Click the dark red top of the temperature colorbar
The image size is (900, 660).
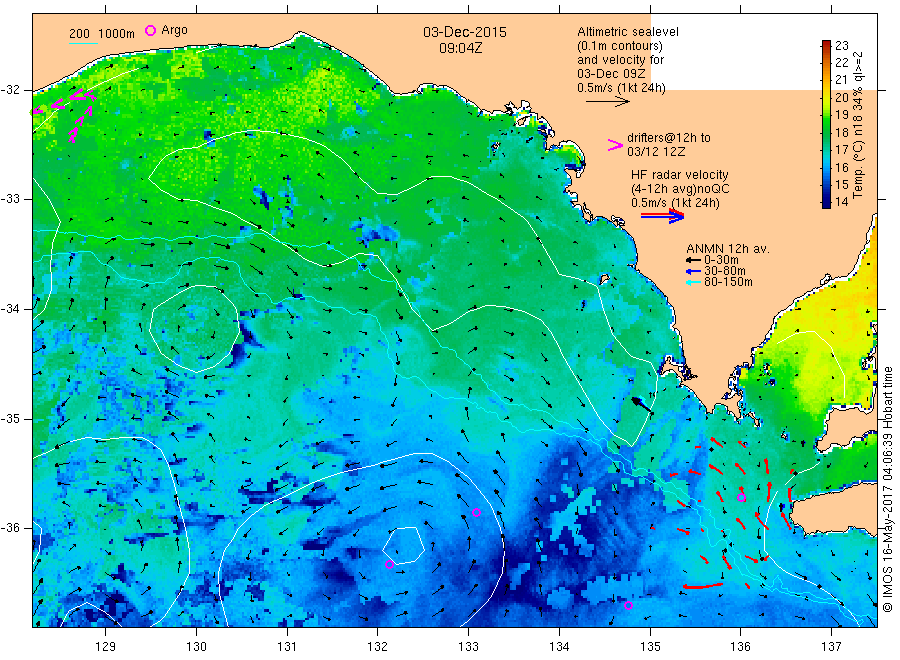tap(826, 44)
